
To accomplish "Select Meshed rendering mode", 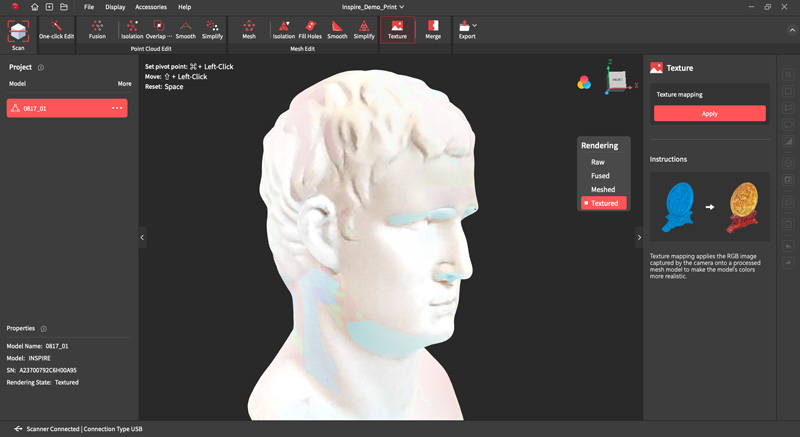I will point(603,190).
